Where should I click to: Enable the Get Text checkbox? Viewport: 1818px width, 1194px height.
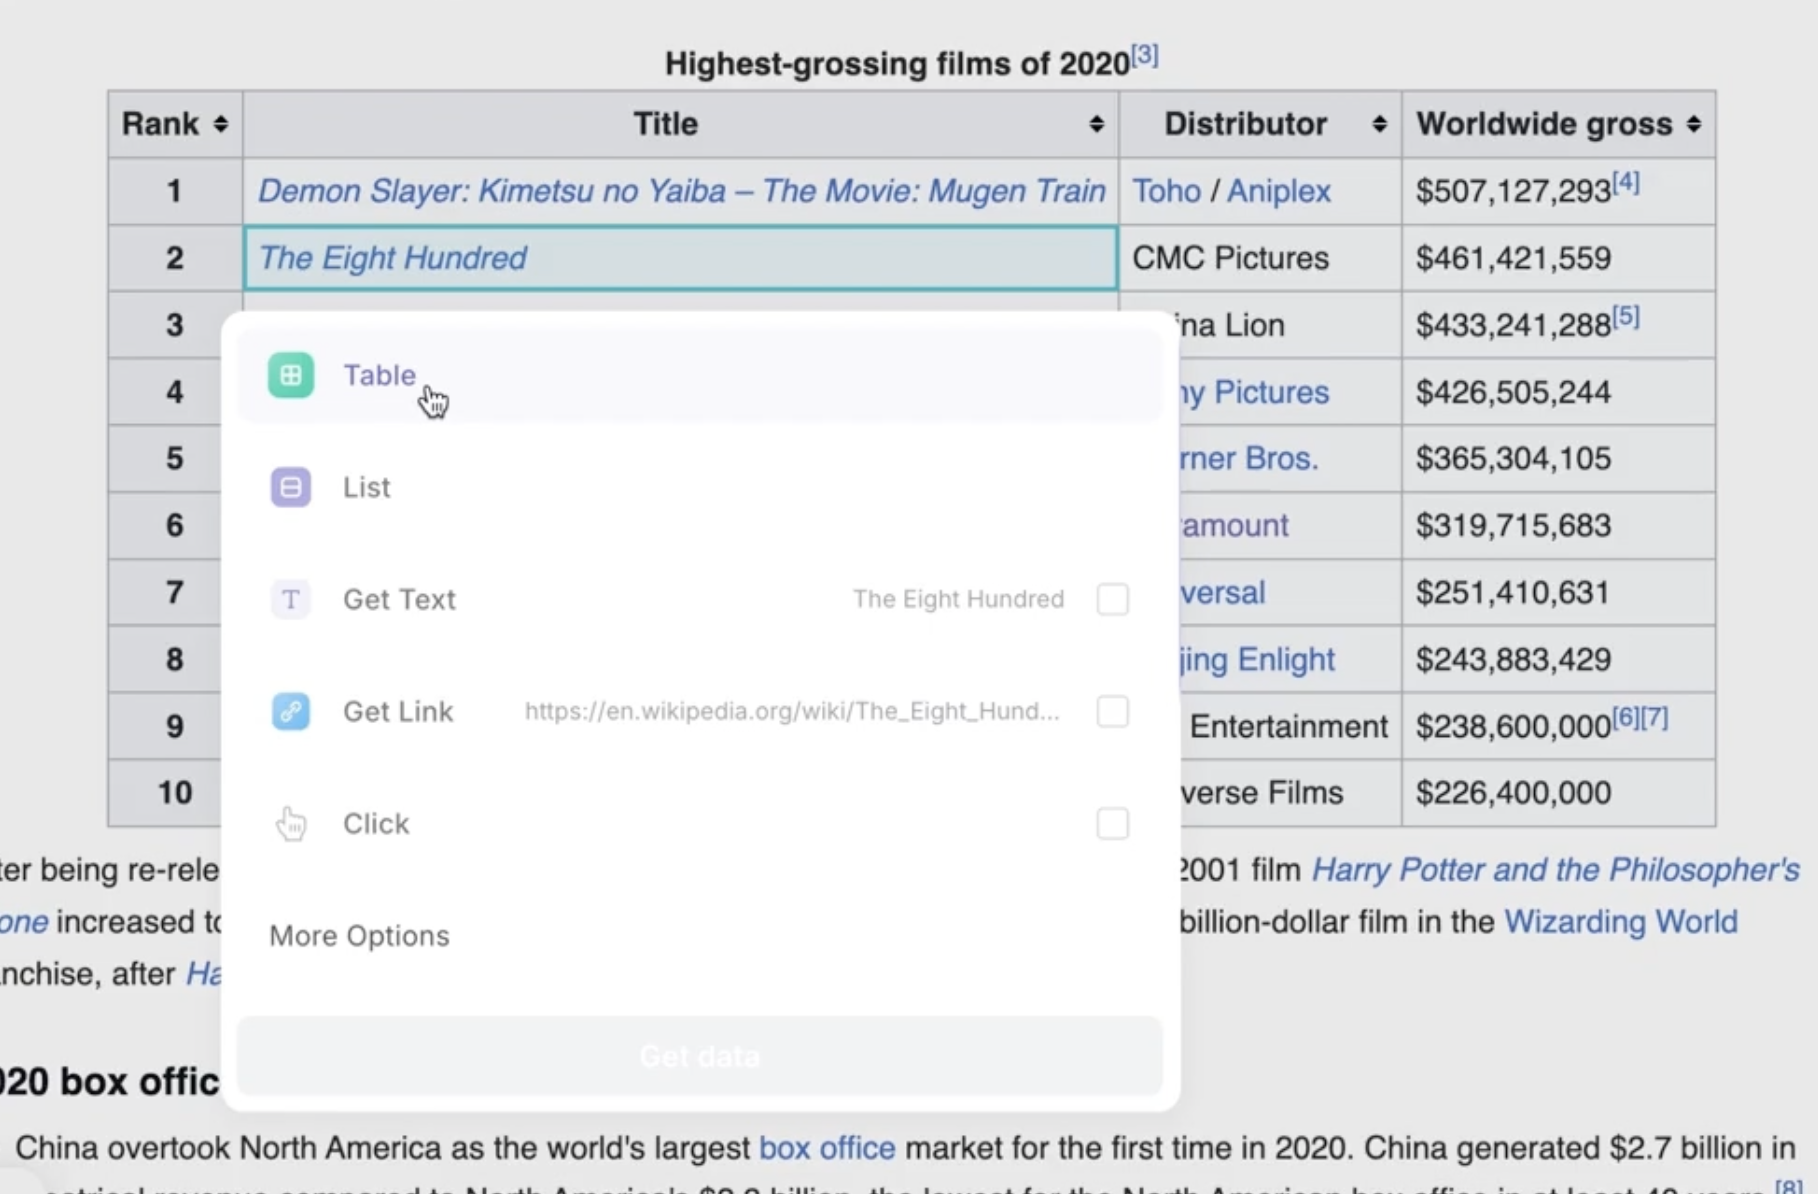[1113, 599]
